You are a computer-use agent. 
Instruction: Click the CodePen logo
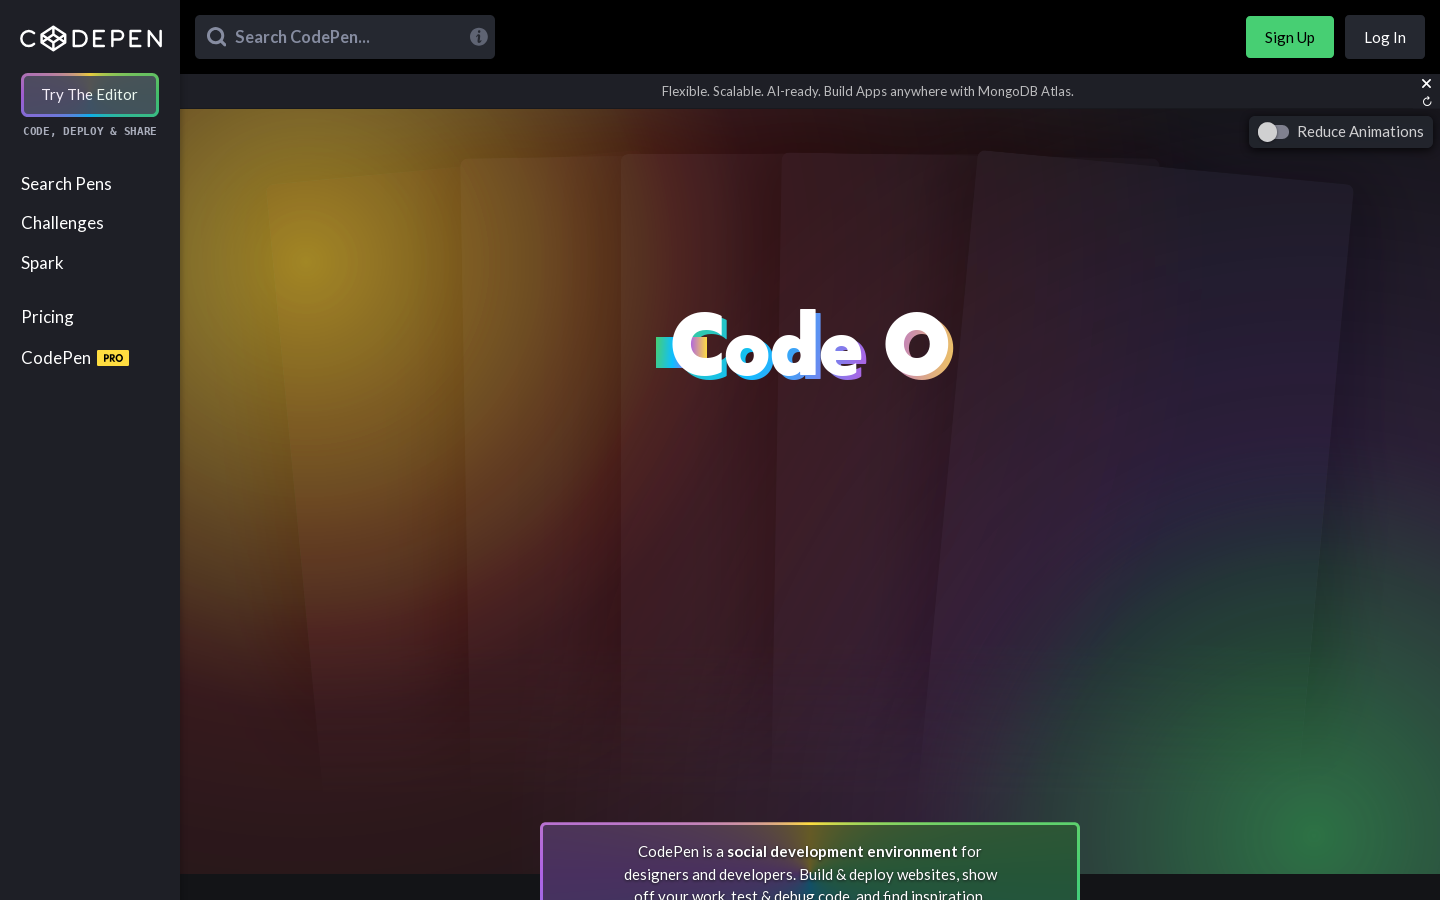pyautogui.click(x=91, y=38)
